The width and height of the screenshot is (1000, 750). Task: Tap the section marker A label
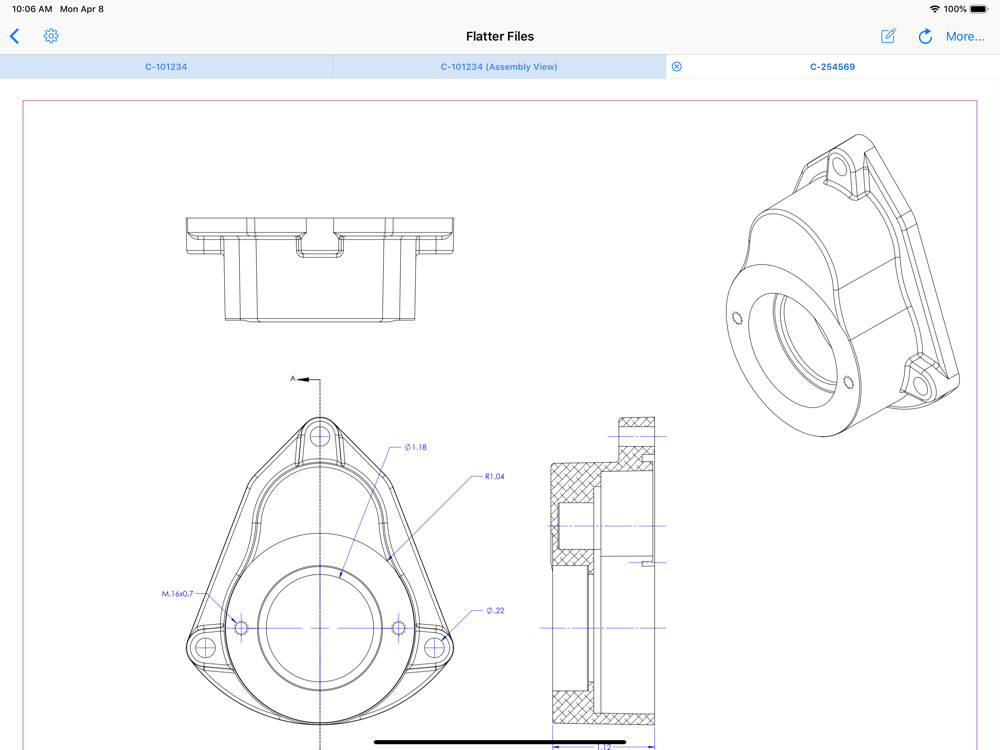[x=293, y=379]
